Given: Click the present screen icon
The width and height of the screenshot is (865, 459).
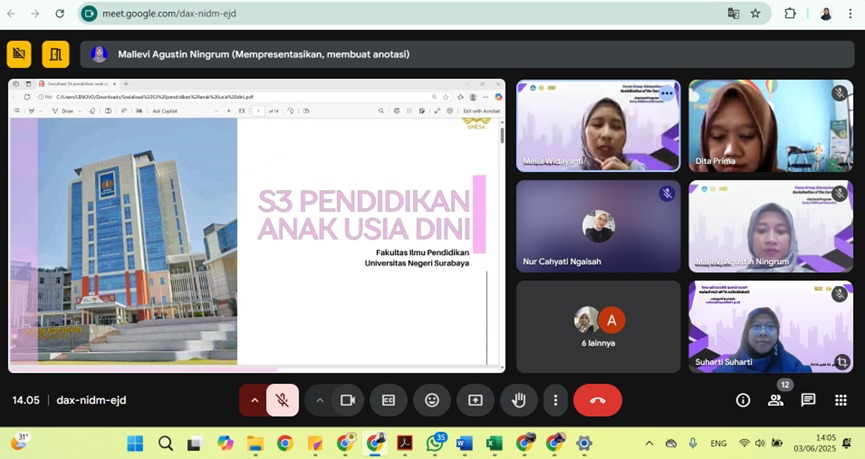Looking at the screenshot, I should pyautogui.click(x=475, y=400).
